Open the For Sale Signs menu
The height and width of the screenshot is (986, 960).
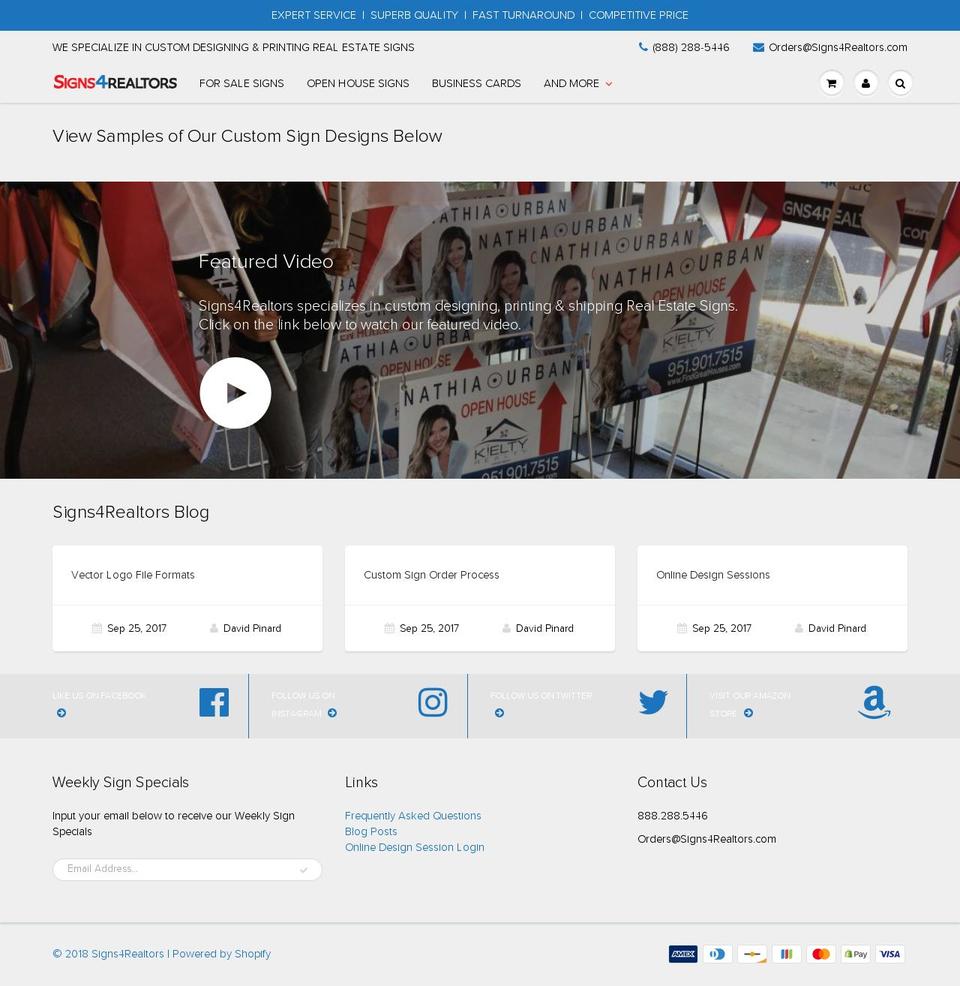tap(241, 83)
